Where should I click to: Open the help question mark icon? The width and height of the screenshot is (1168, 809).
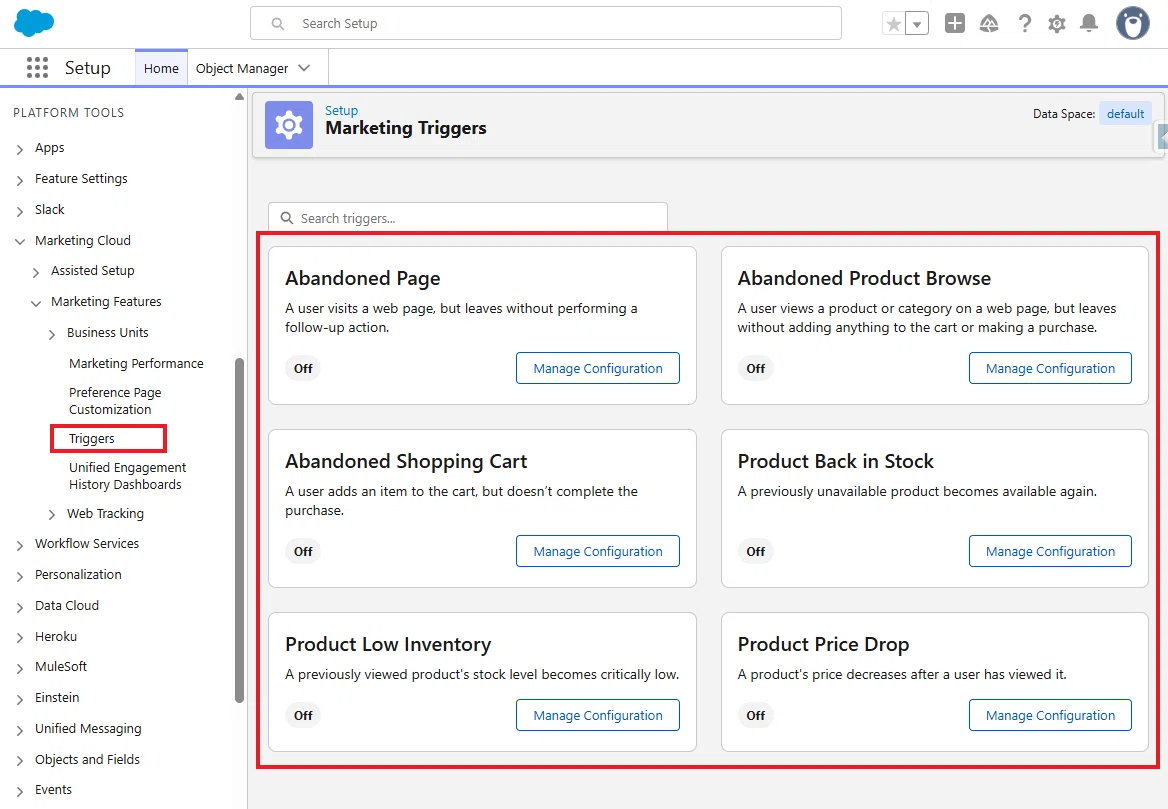[x=1025, y=24]
